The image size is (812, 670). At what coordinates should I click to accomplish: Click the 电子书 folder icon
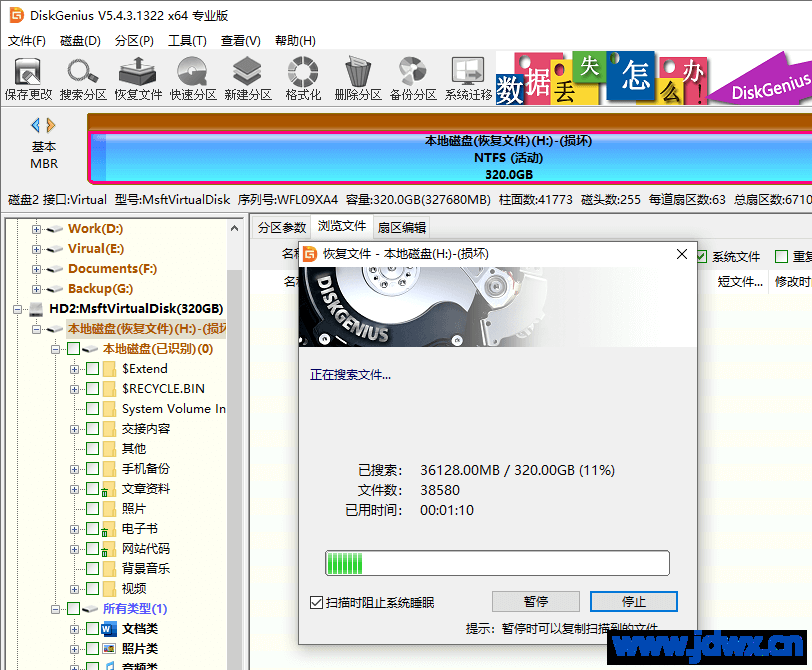pos(108,529)
